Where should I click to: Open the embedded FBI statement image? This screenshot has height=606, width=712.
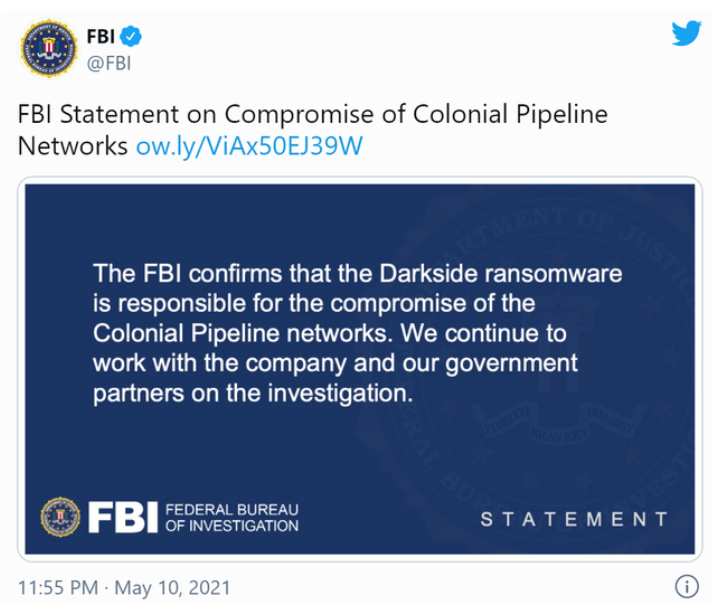tap(360, 369)
